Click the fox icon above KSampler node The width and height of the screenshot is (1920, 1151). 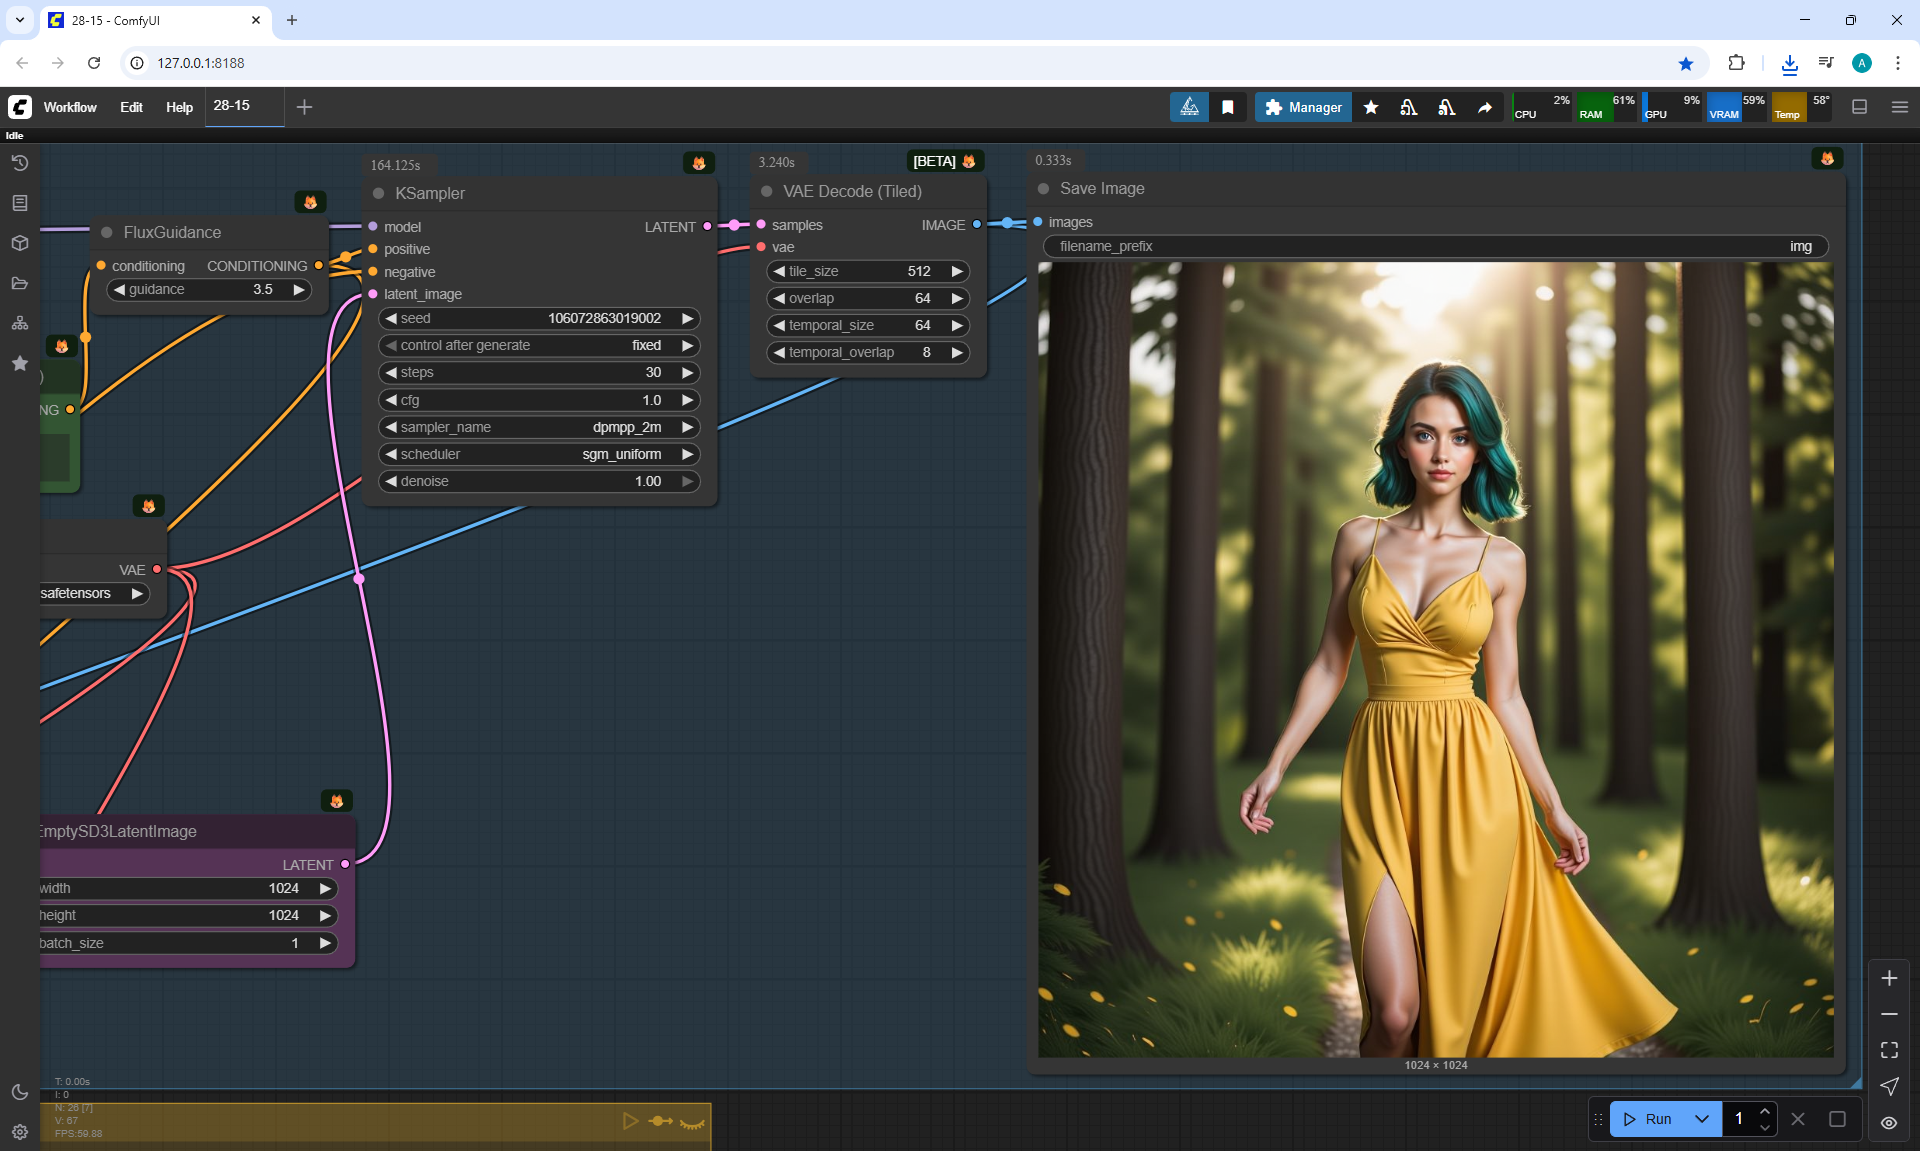click(699, 163)
